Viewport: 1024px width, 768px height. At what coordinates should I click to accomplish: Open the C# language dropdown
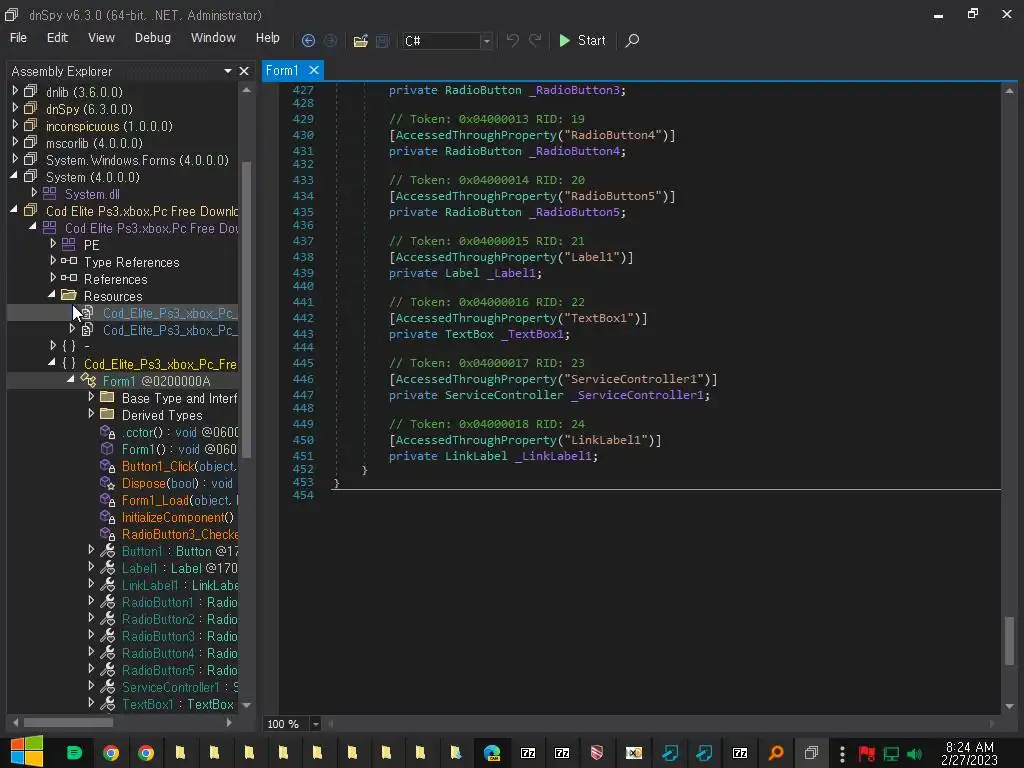tap(486, 41)
